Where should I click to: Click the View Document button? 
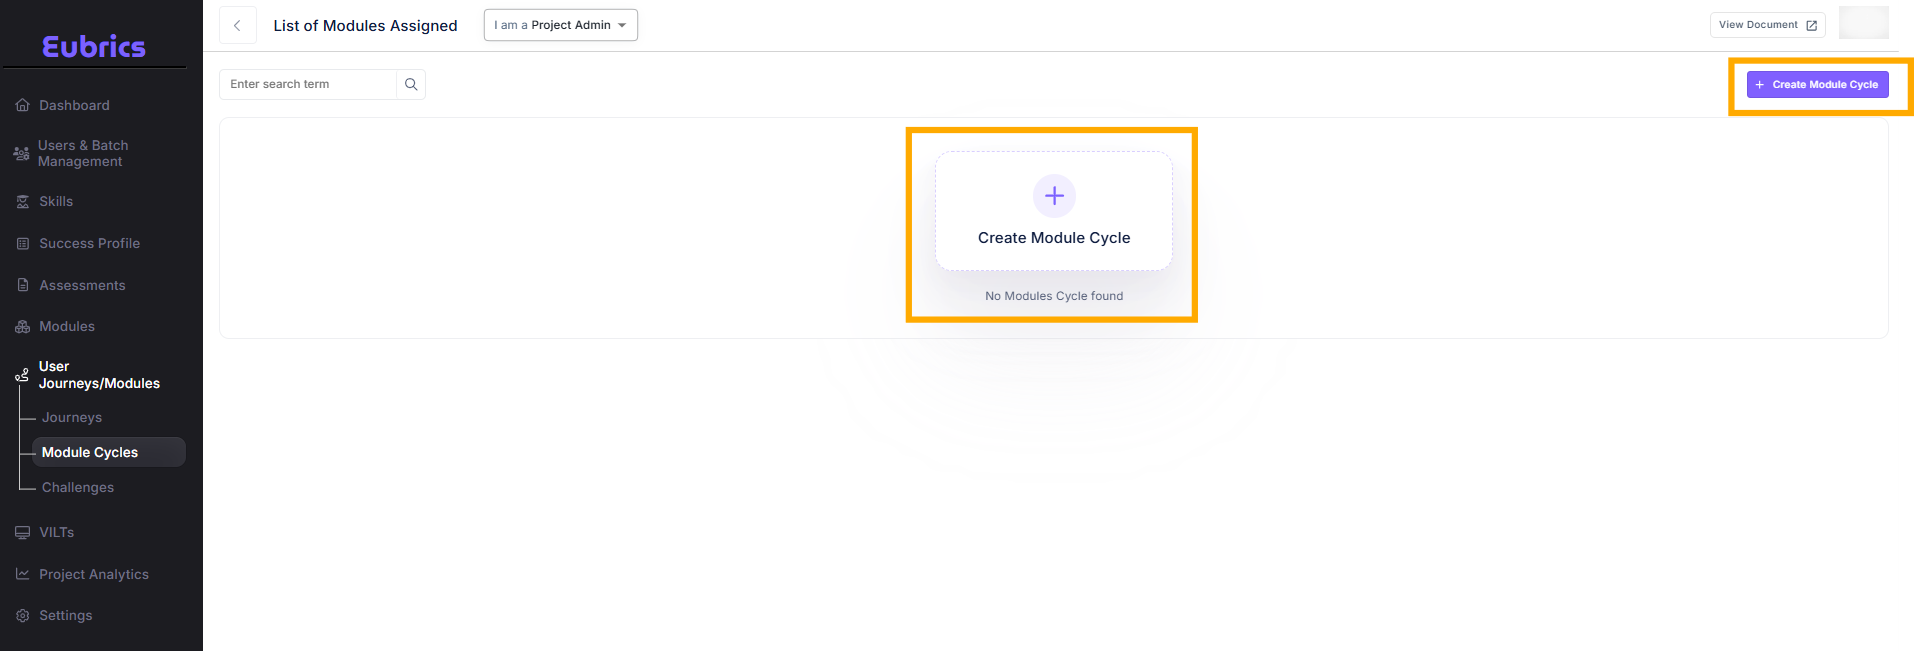pyautogui.click(x=1767, y=25)
